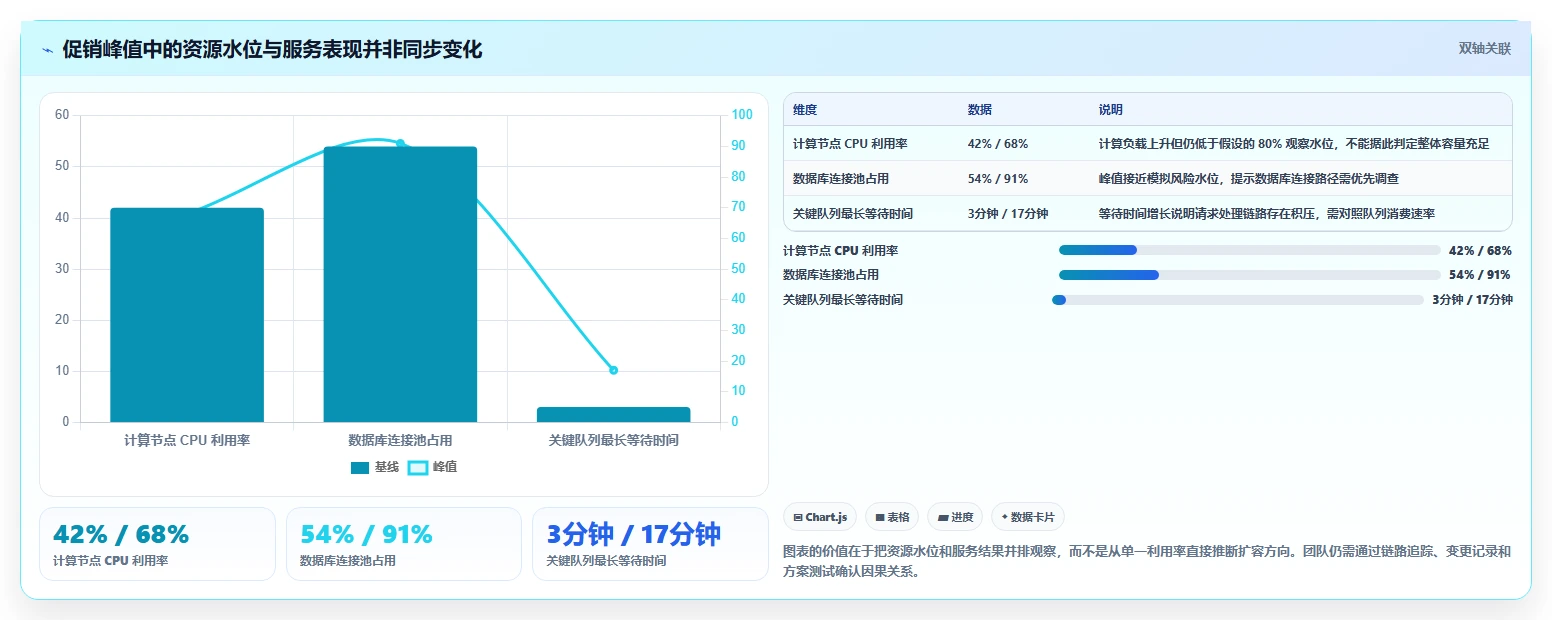Image resolution: width=1552 pixels, height=620 pixels.
Task: Toggle the 基线 legend swatch
Action: point(360,467)
